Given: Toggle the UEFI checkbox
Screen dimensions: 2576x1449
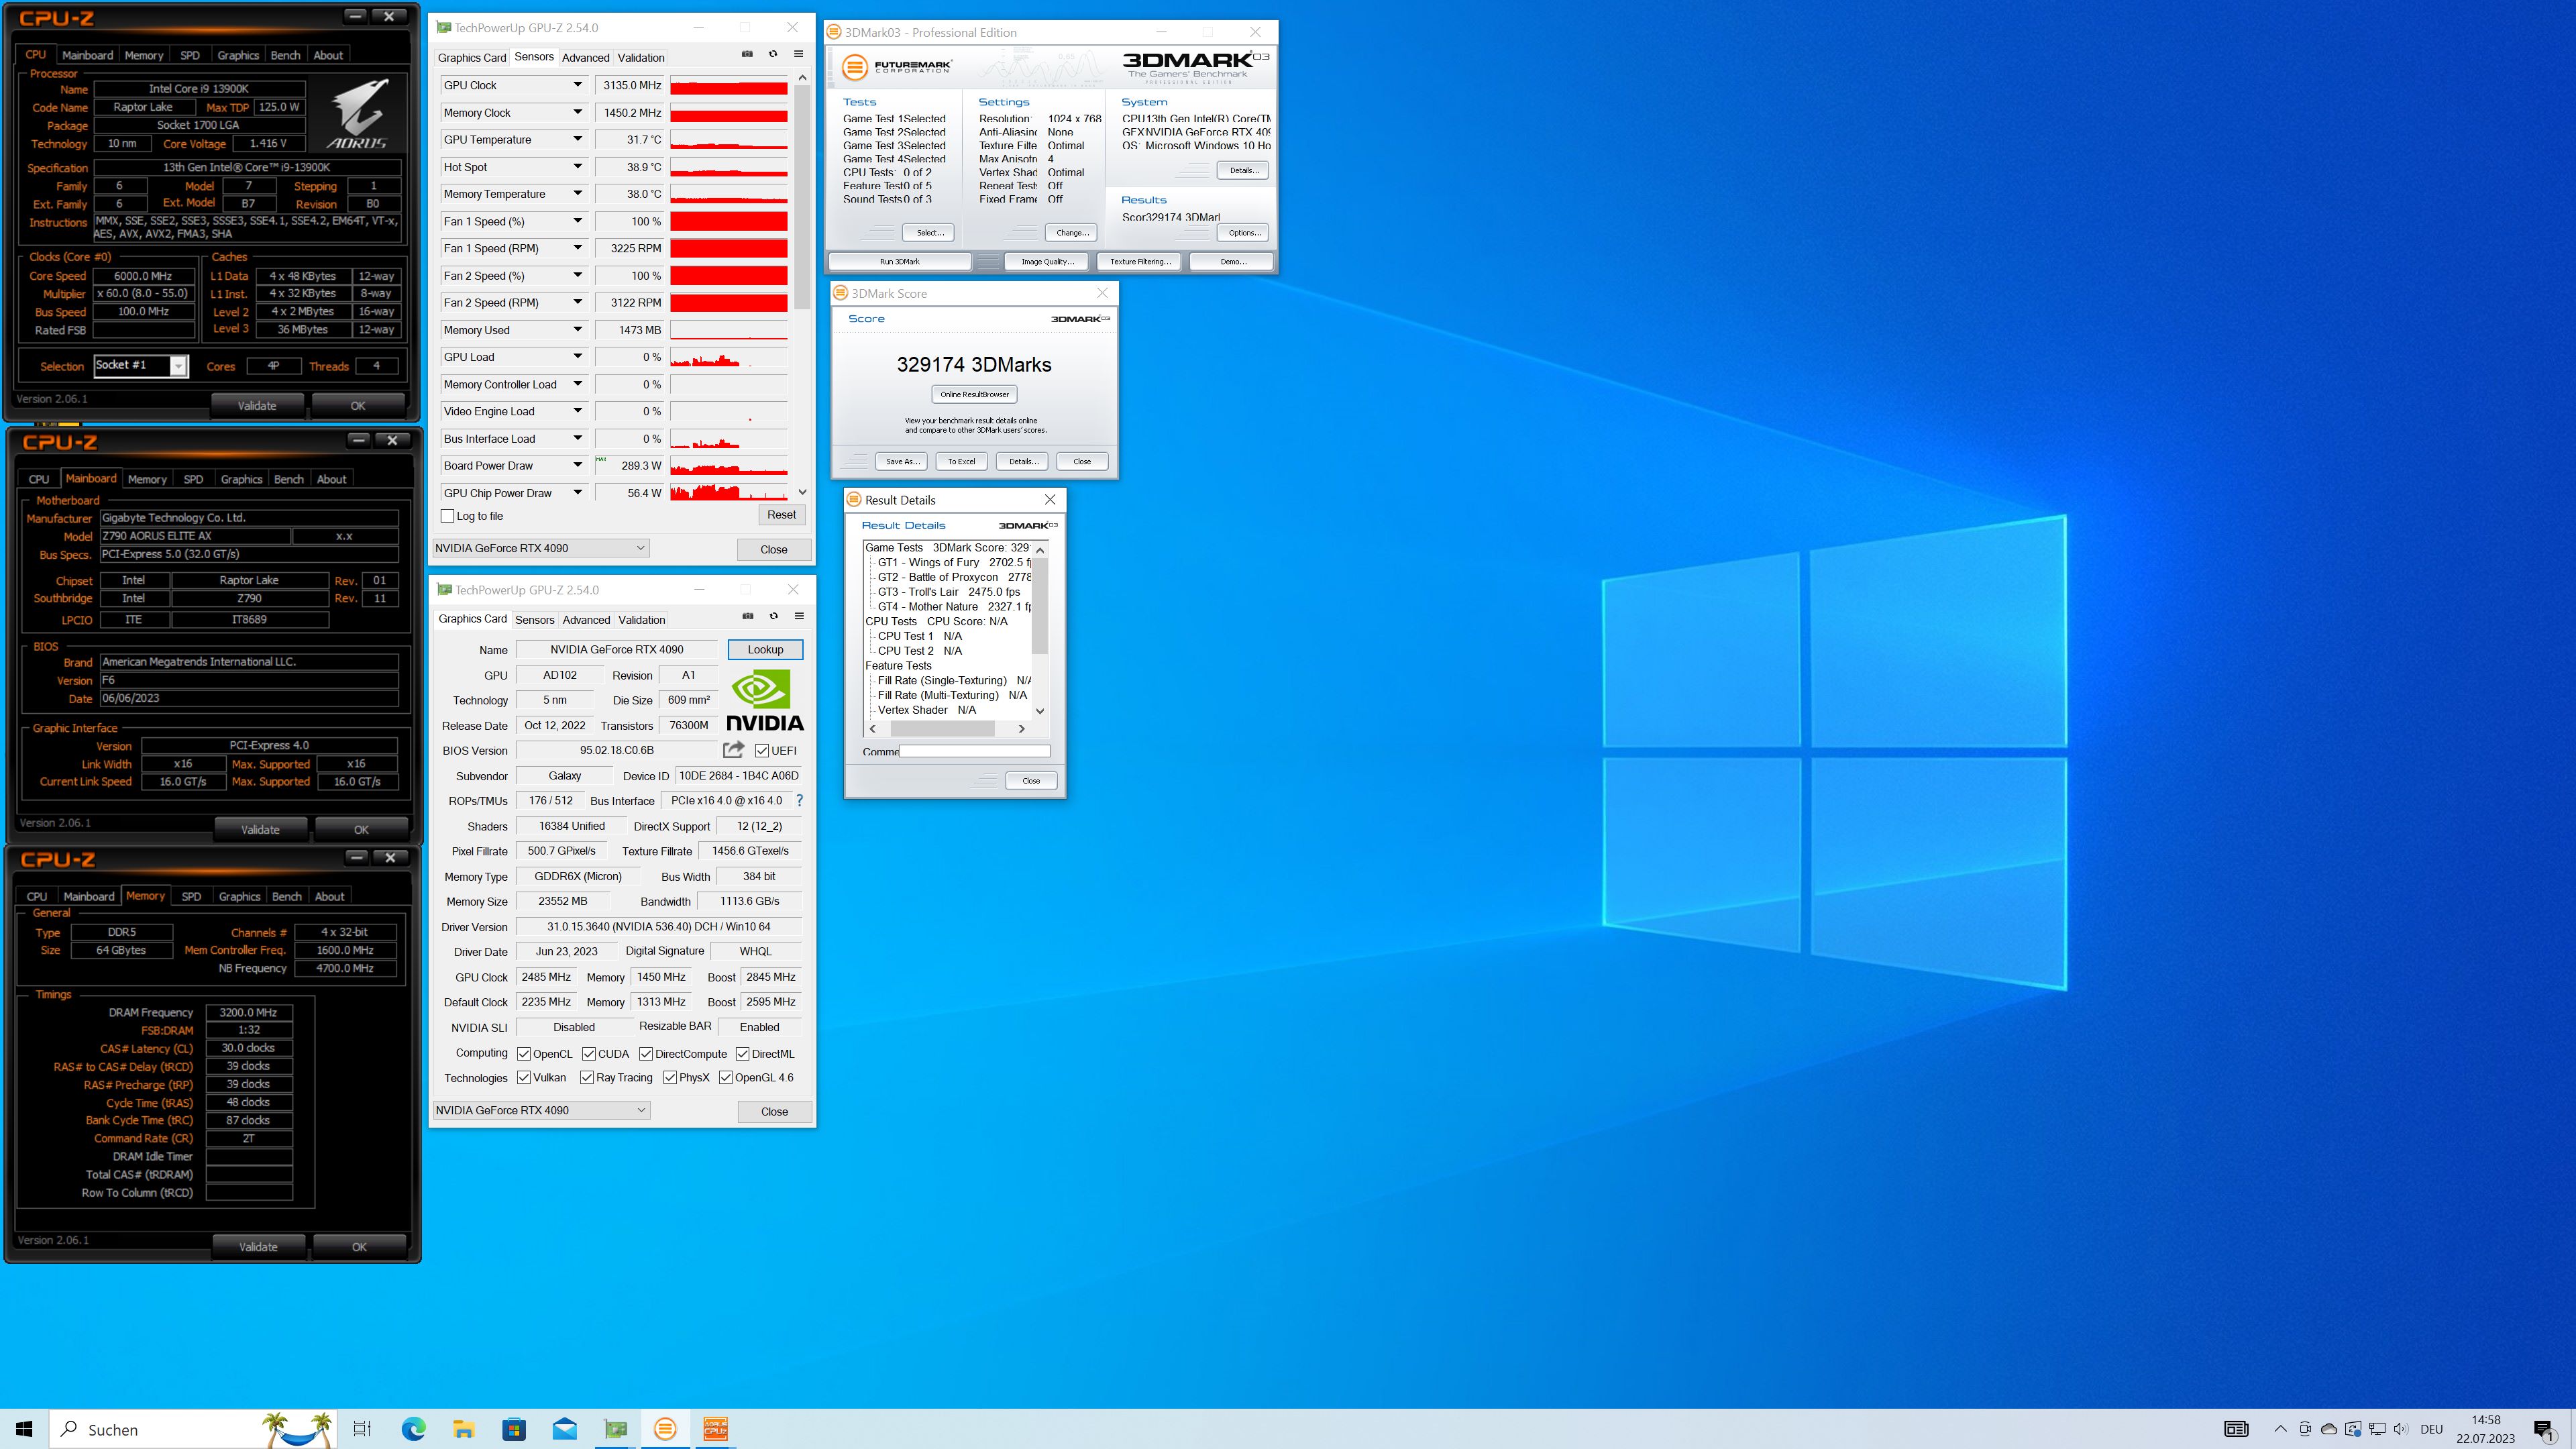Looking at the screenshot, I should (x=761, y=750).
